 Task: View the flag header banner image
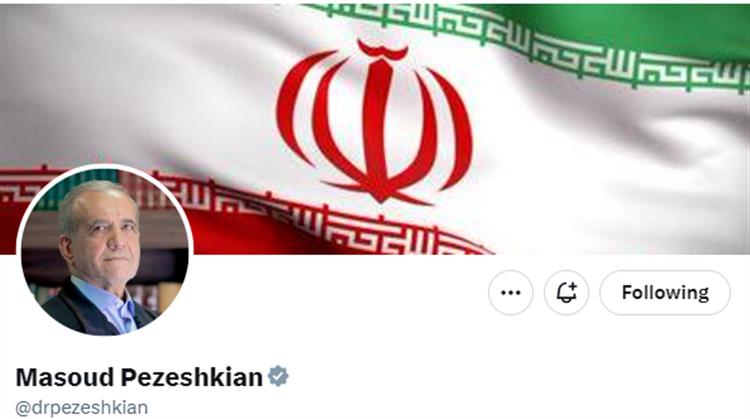click(375, 129)
